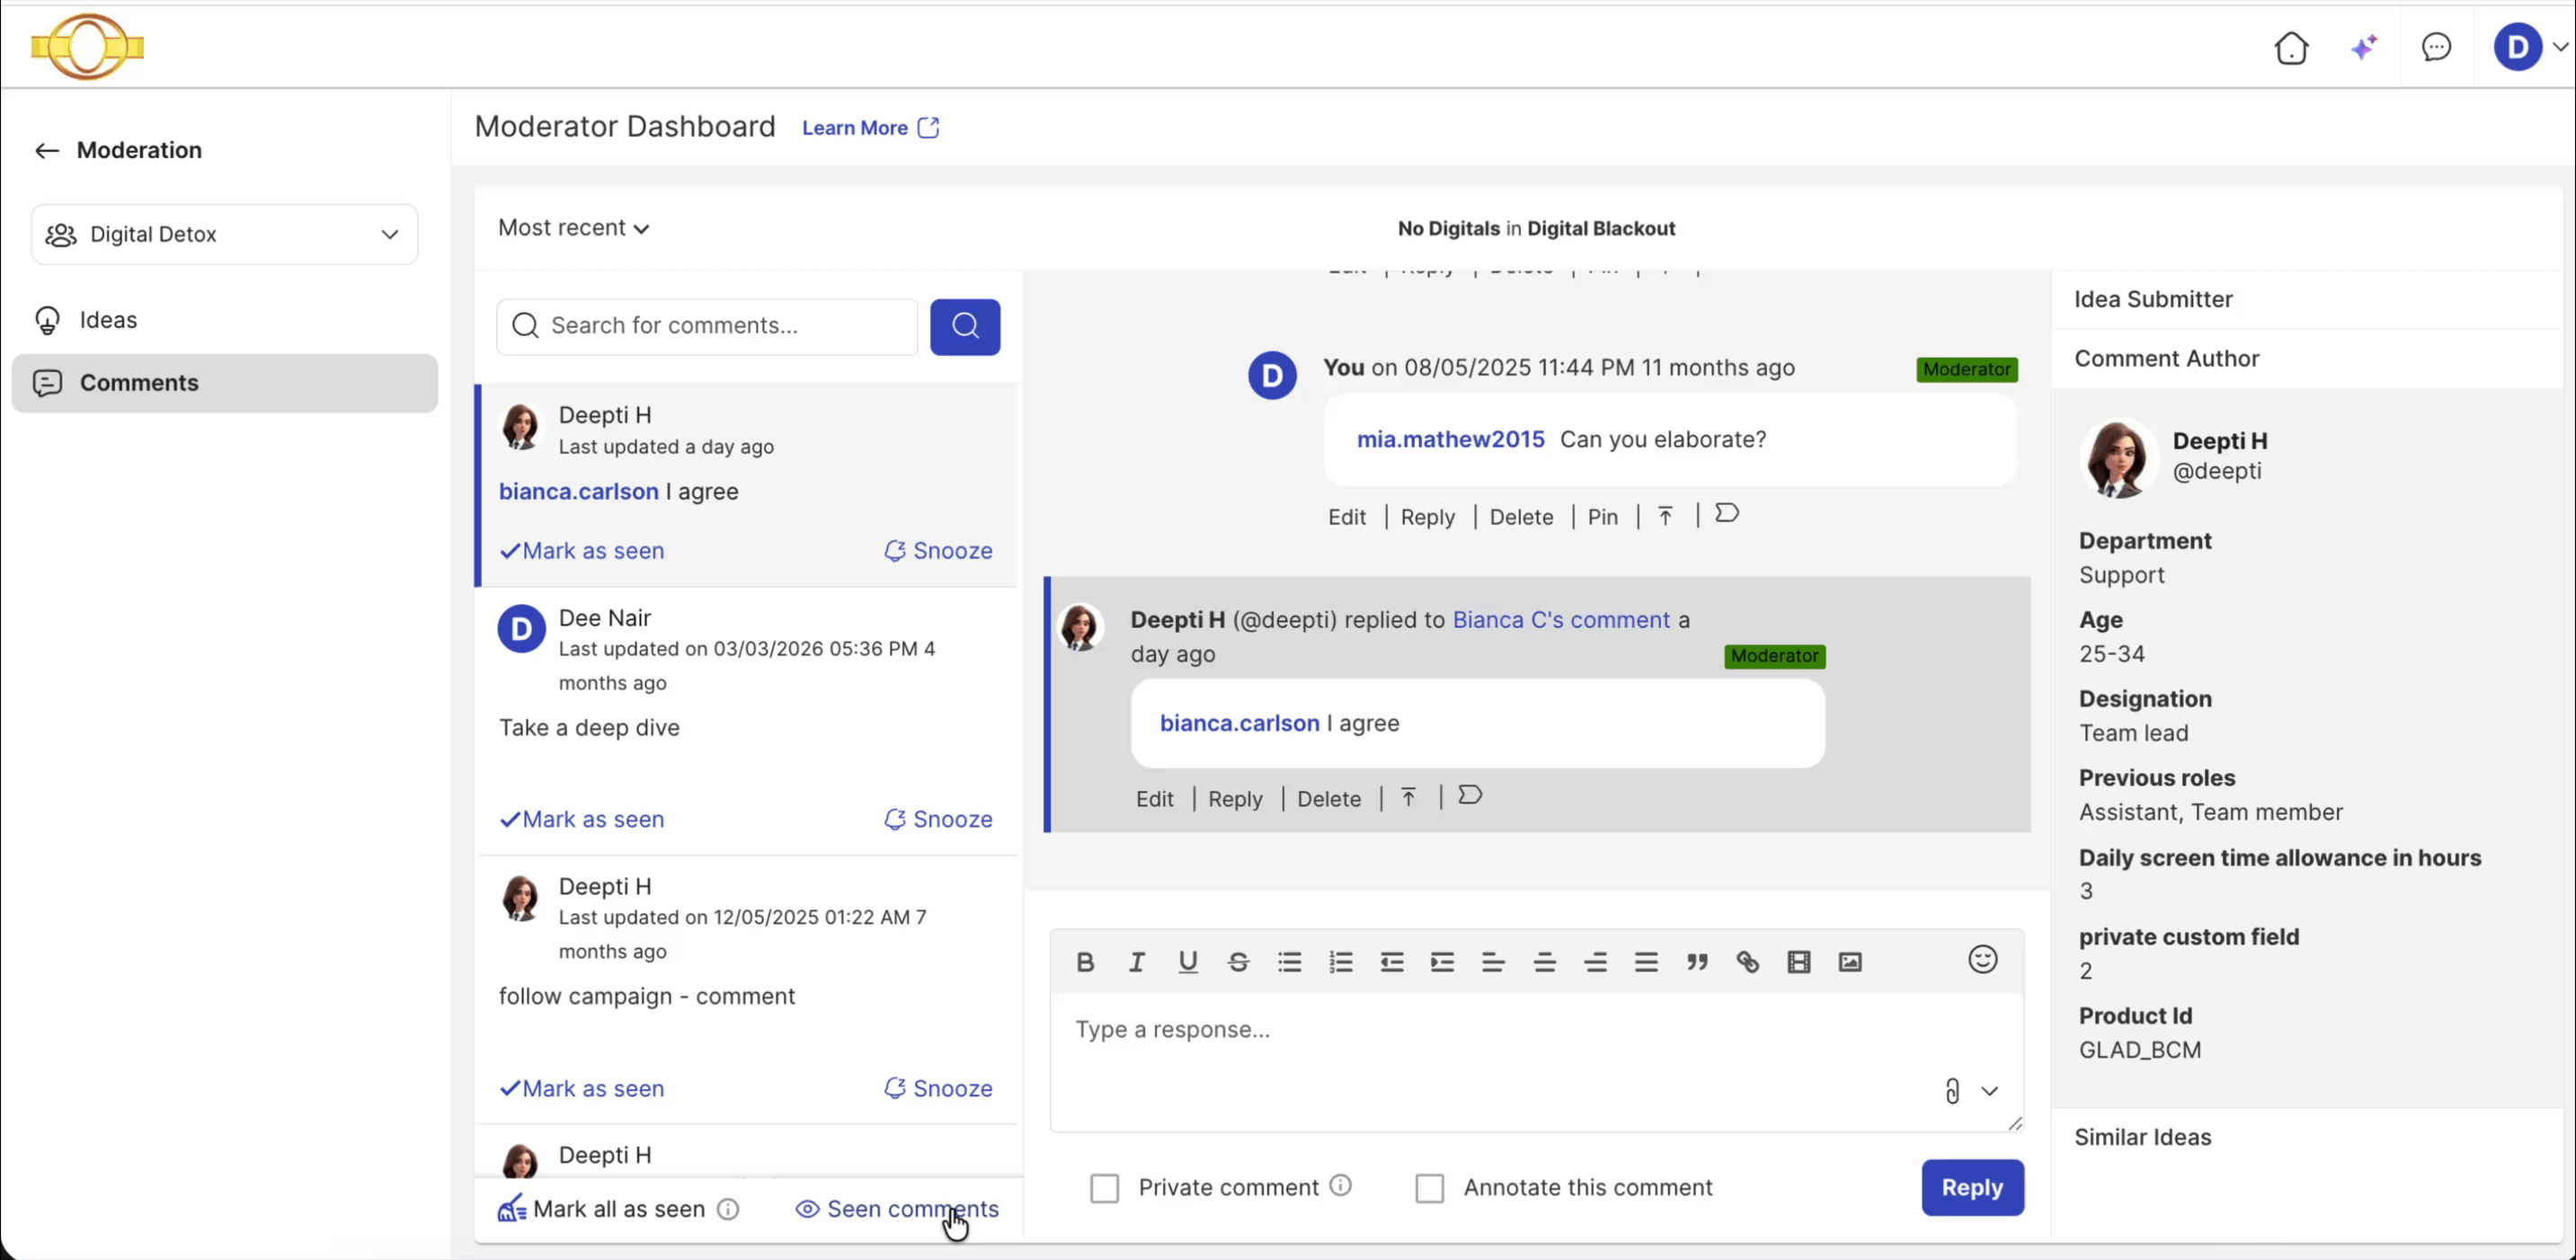
Task: Expand the attachment options chevron
Action: [1989, 1091]
